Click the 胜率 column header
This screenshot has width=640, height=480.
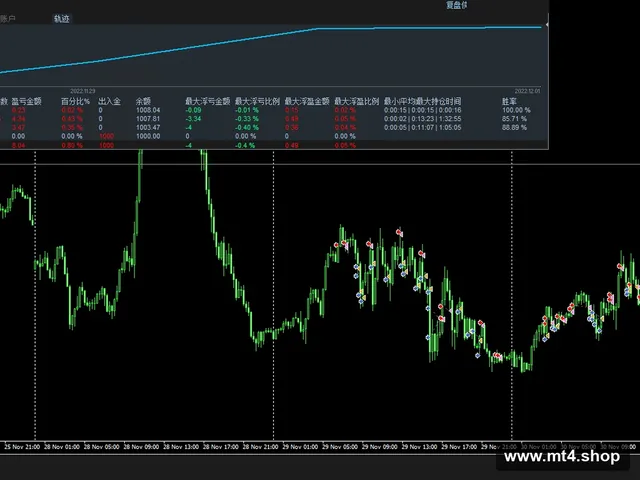(x=509, y=101)
